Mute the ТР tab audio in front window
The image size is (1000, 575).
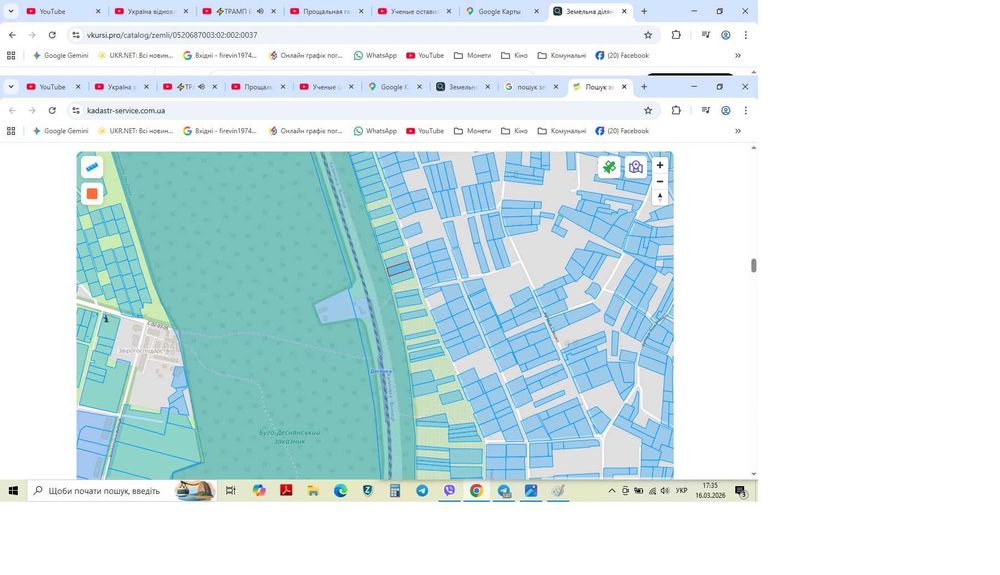point(201,87)
